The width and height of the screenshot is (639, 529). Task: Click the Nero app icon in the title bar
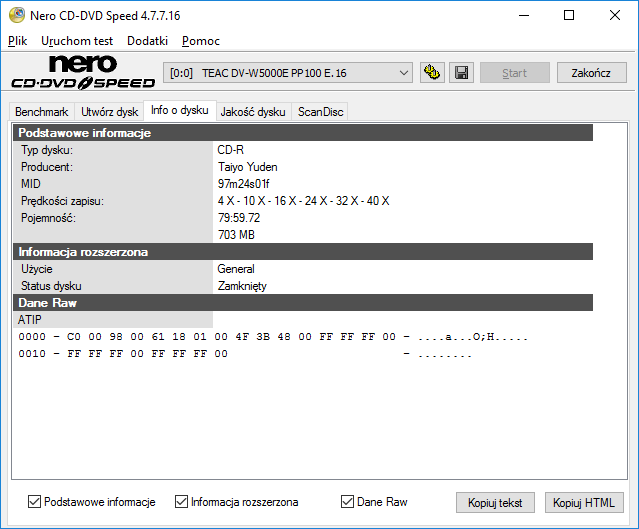click(x=17, y=15)
